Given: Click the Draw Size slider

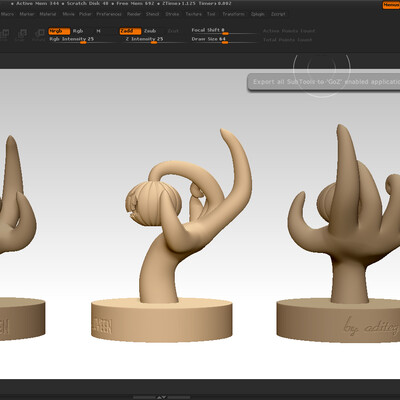Looking at the screenshot, I should [223, 39].
